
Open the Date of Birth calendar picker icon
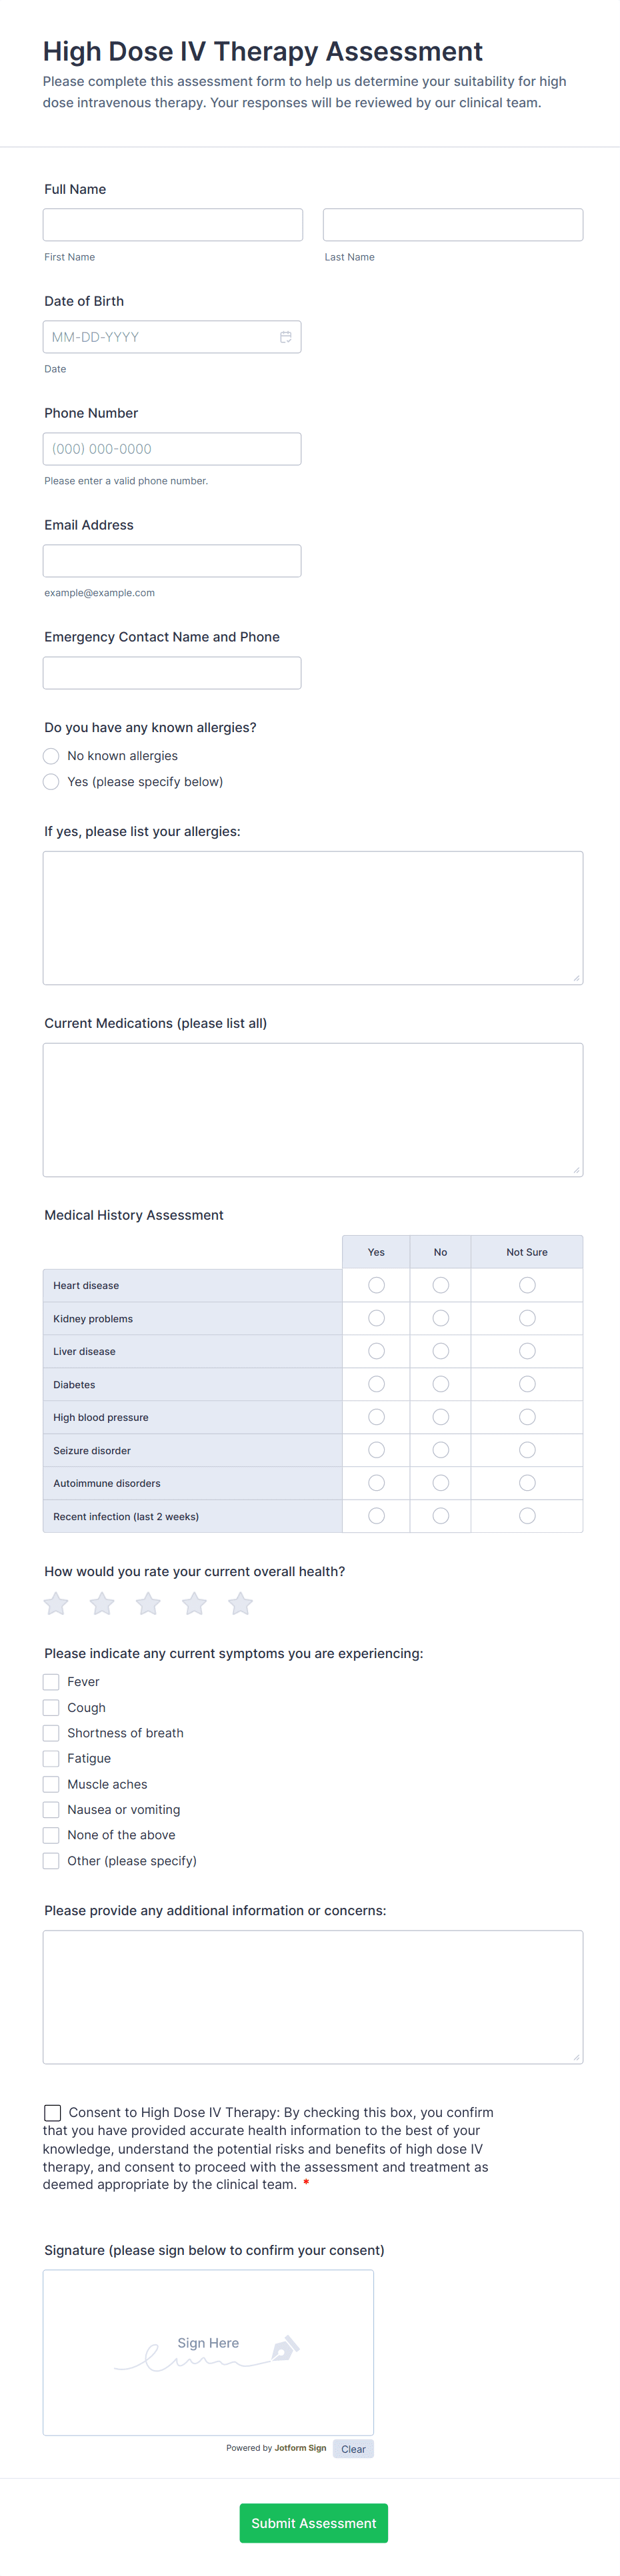click(x=285, y=337)
